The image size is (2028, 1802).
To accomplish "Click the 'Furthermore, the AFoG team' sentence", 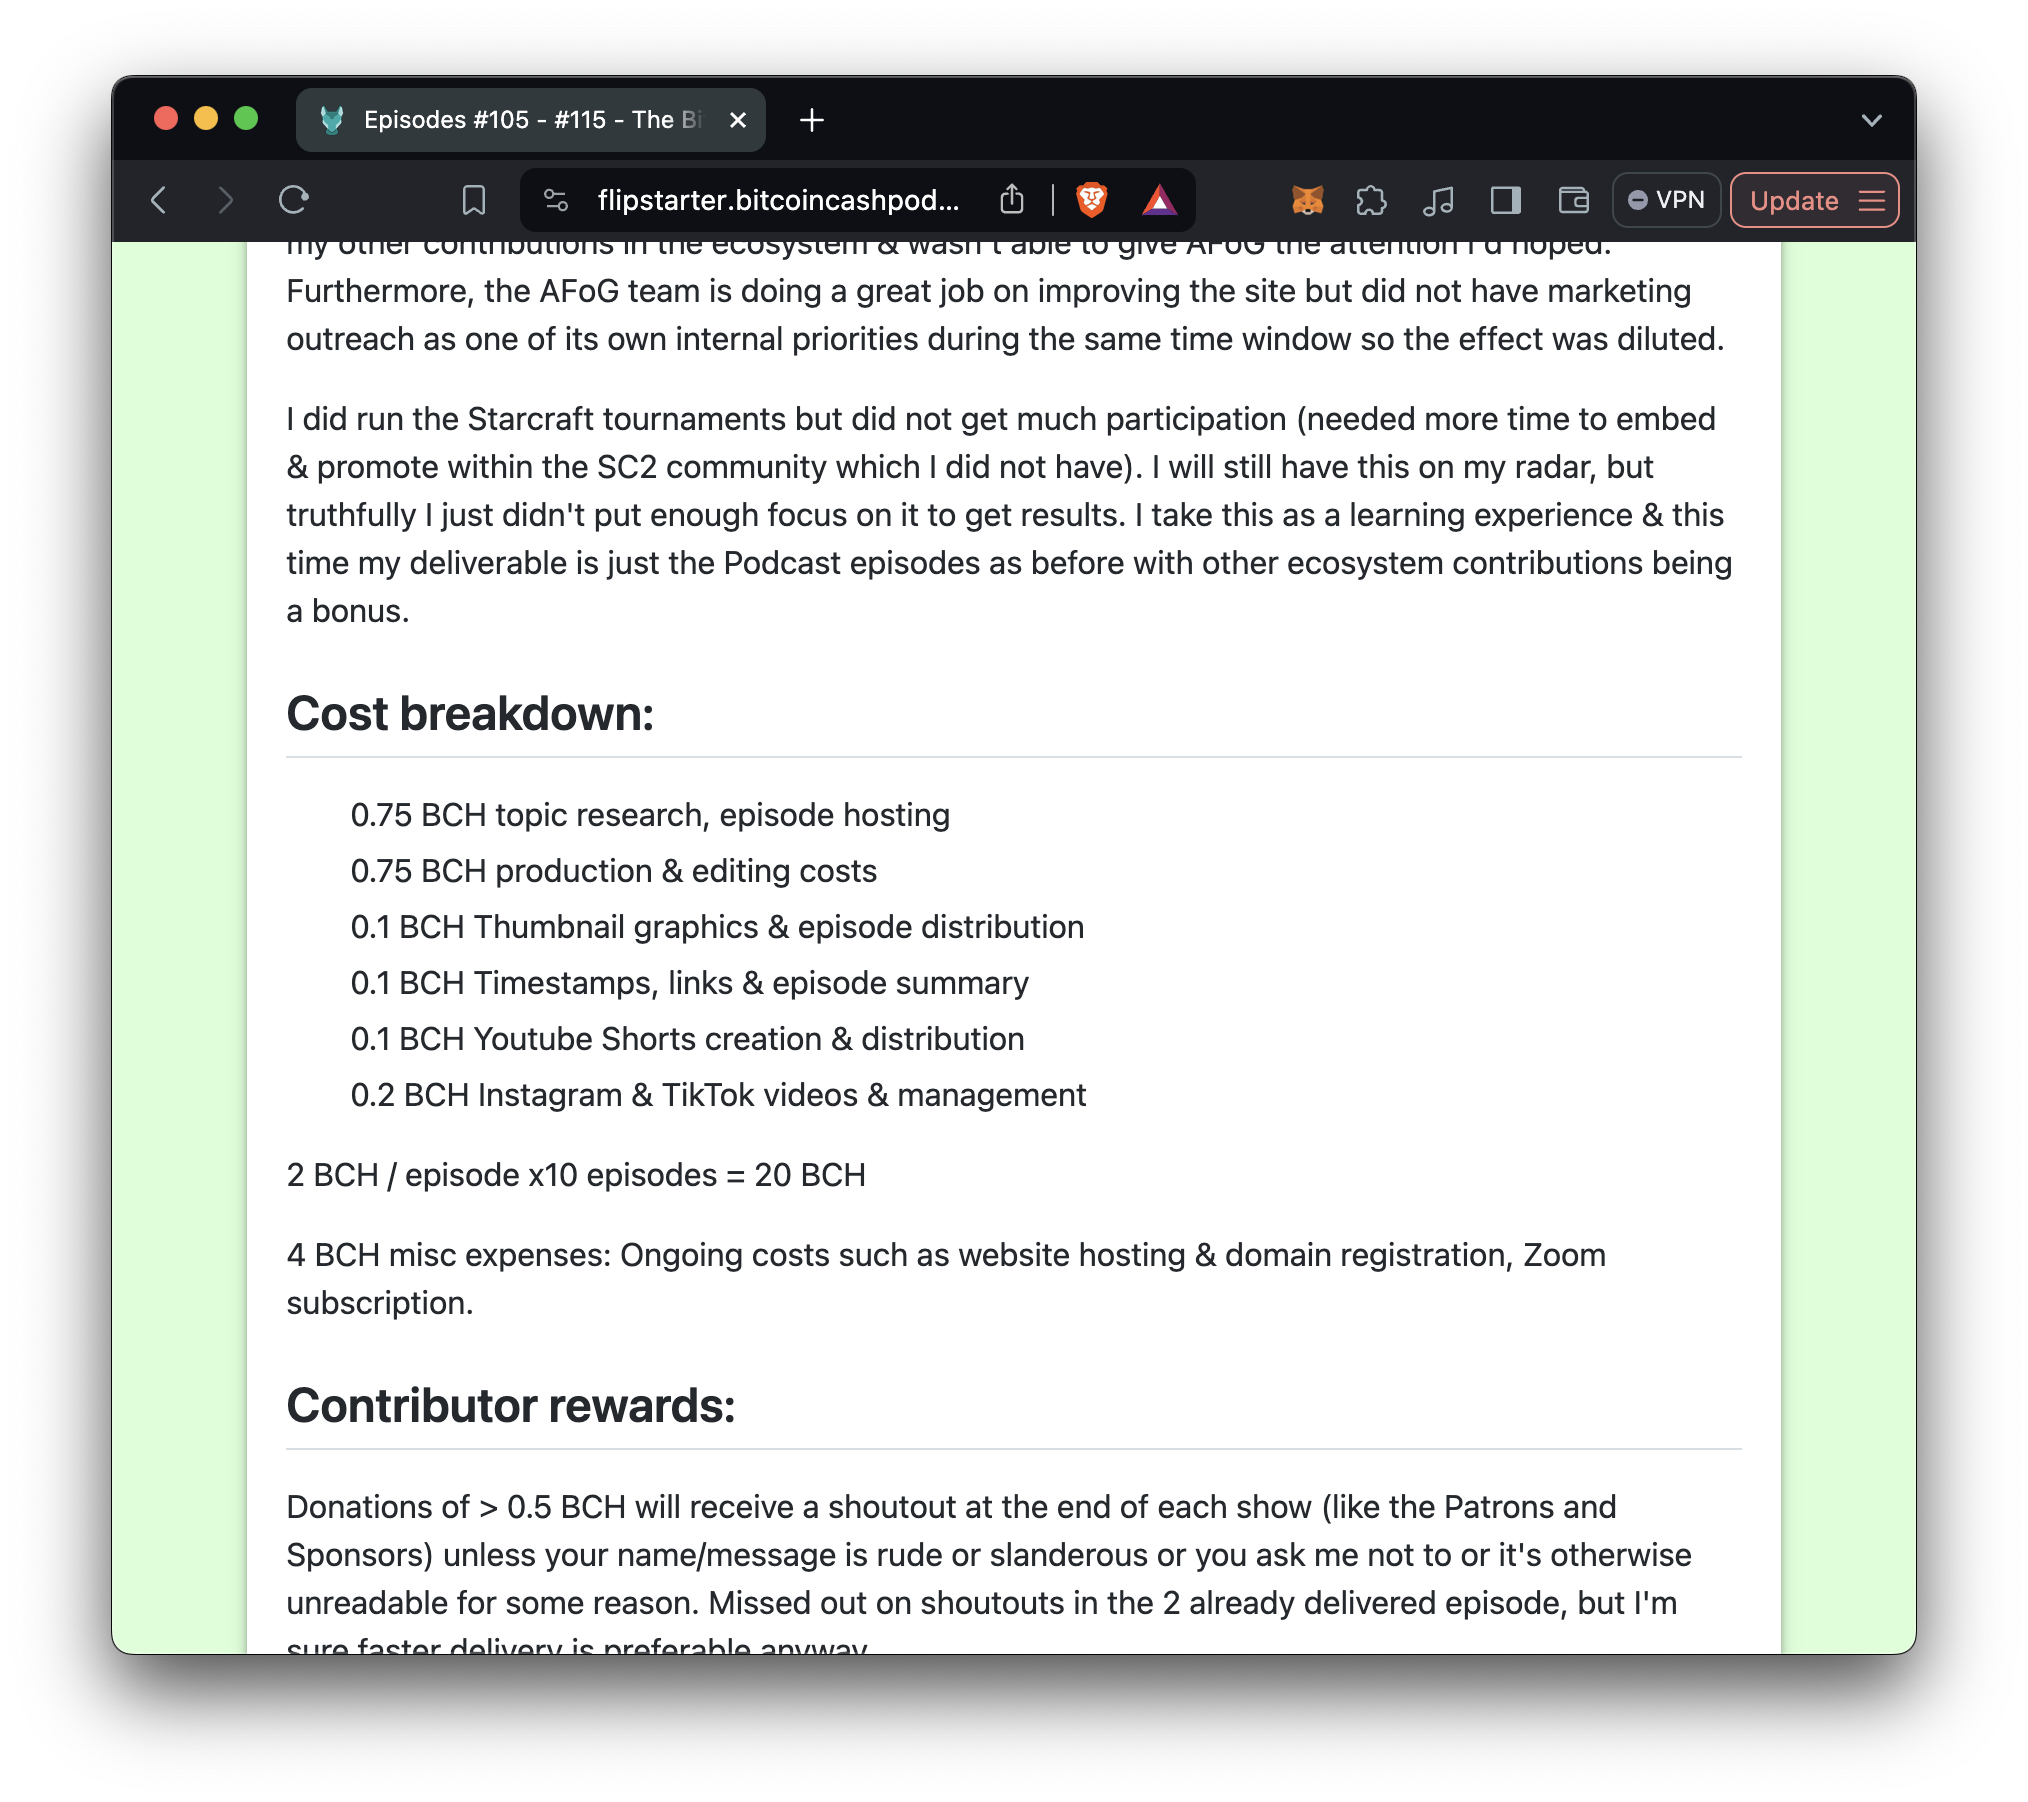I will coord(1005,315).
